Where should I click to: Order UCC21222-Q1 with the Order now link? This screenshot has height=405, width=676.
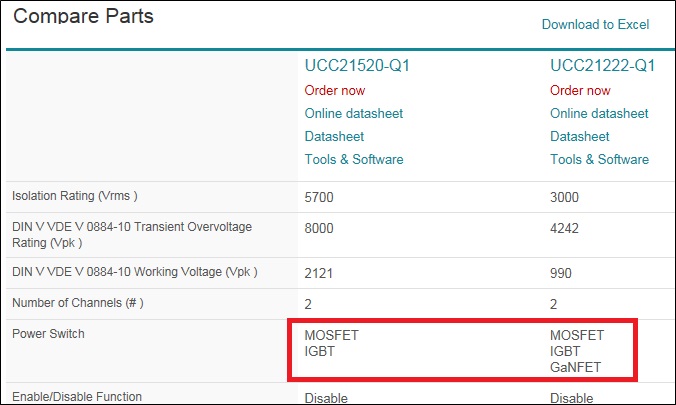pos(580,91)
